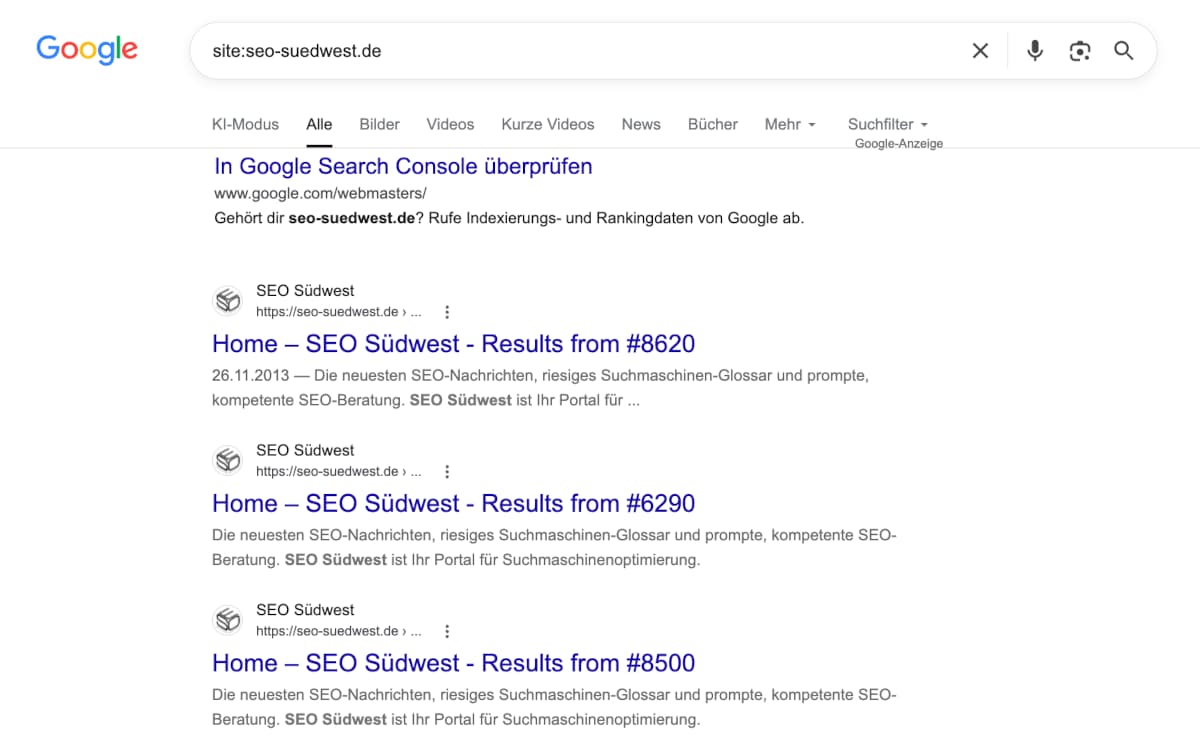Viewport: 1200px width, 745px height.
Task: Click SEO Südwest favicon of first result
Action: 228,301
